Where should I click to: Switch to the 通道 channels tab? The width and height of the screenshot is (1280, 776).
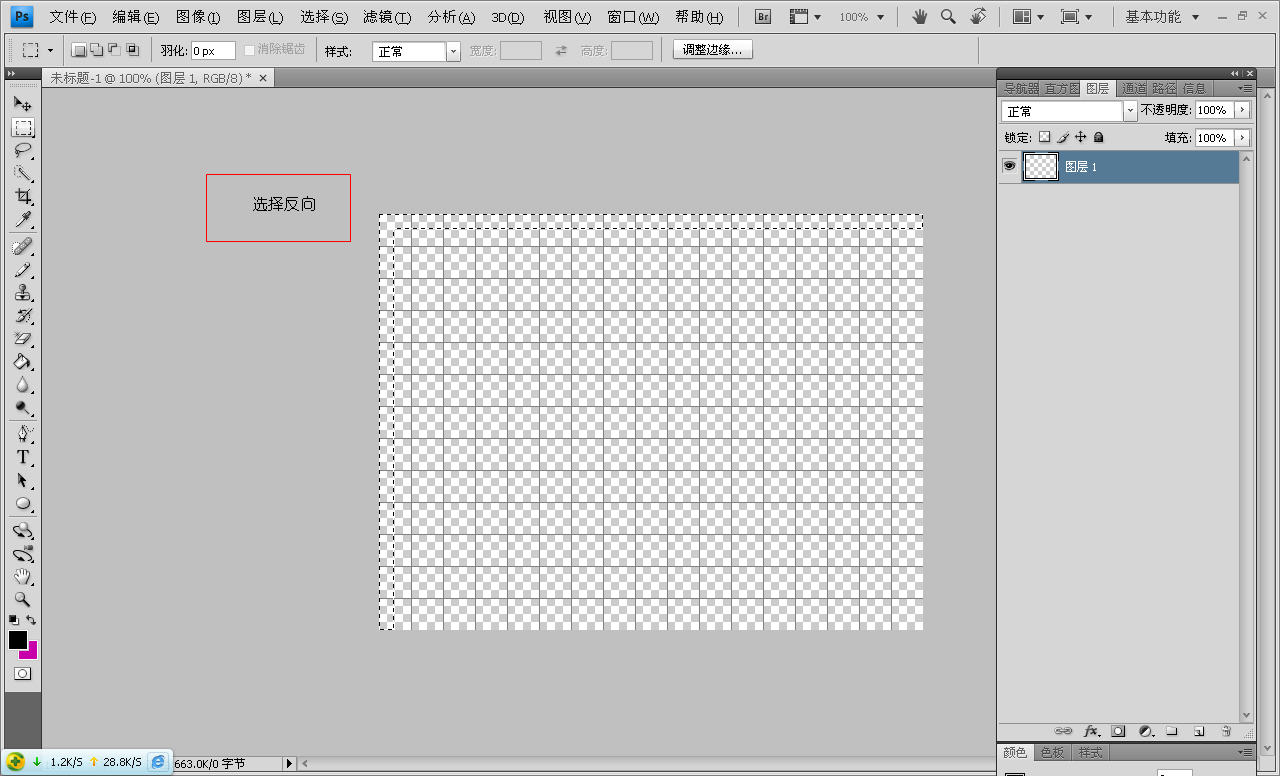1134,89
